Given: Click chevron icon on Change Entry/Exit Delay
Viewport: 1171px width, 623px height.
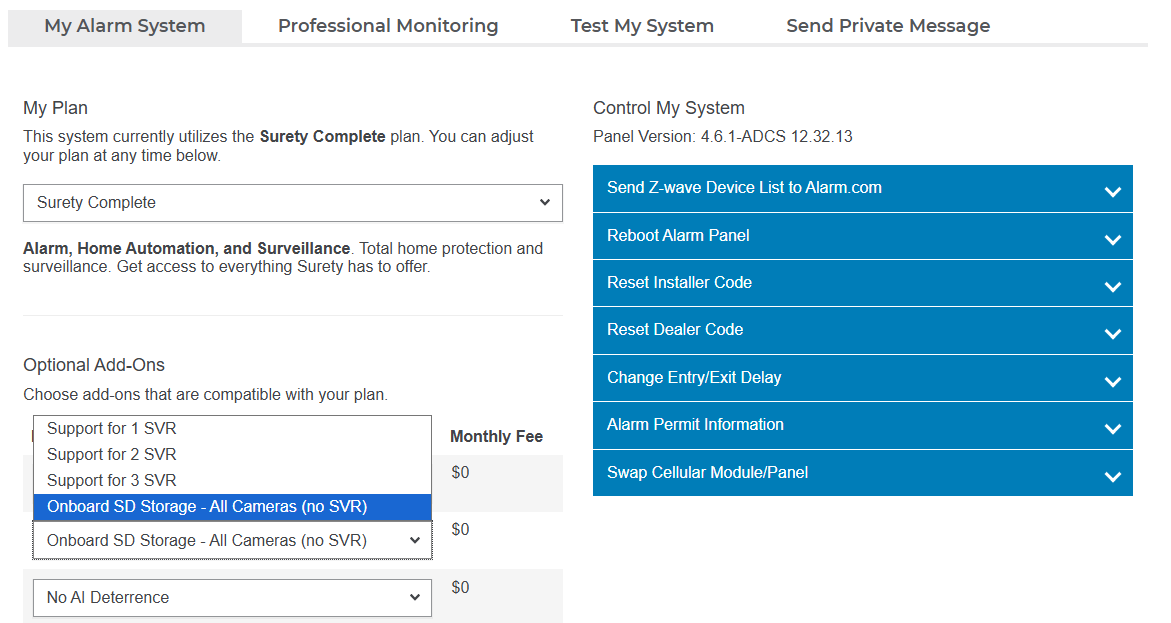Looking at the screenshot, I should click(1112, 382).
